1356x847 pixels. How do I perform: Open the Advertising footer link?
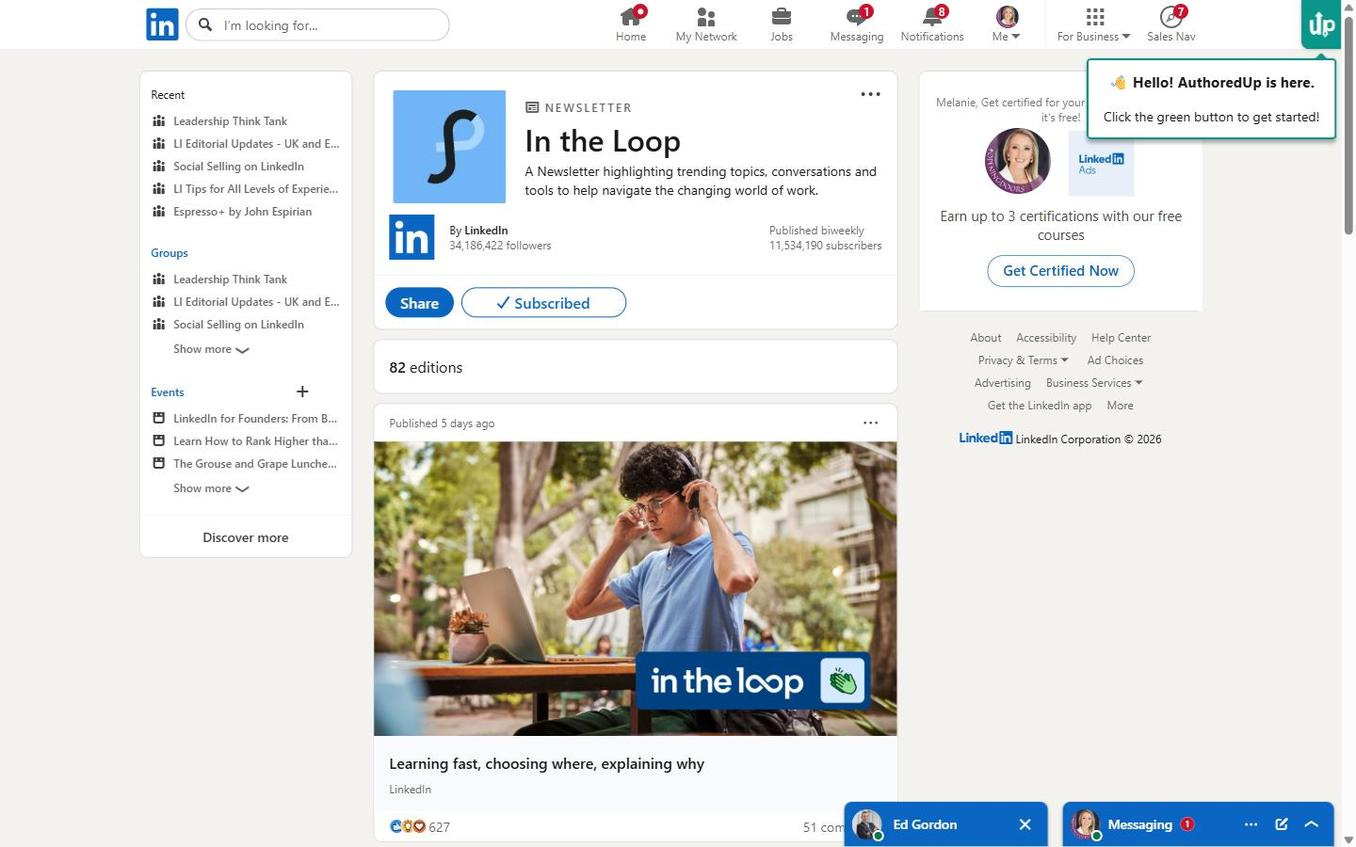click(x=1003, y=383)
